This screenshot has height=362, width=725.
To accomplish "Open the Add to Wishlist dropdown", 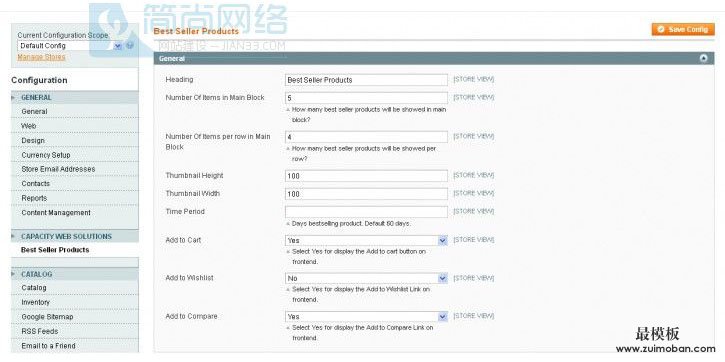I will [x=366, y=278].
